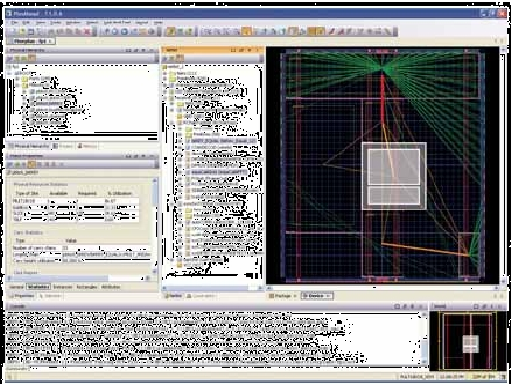Click the red pencil draw toolbar icon
Viewport: 512px width, 384px height.
tap(332, 32)
